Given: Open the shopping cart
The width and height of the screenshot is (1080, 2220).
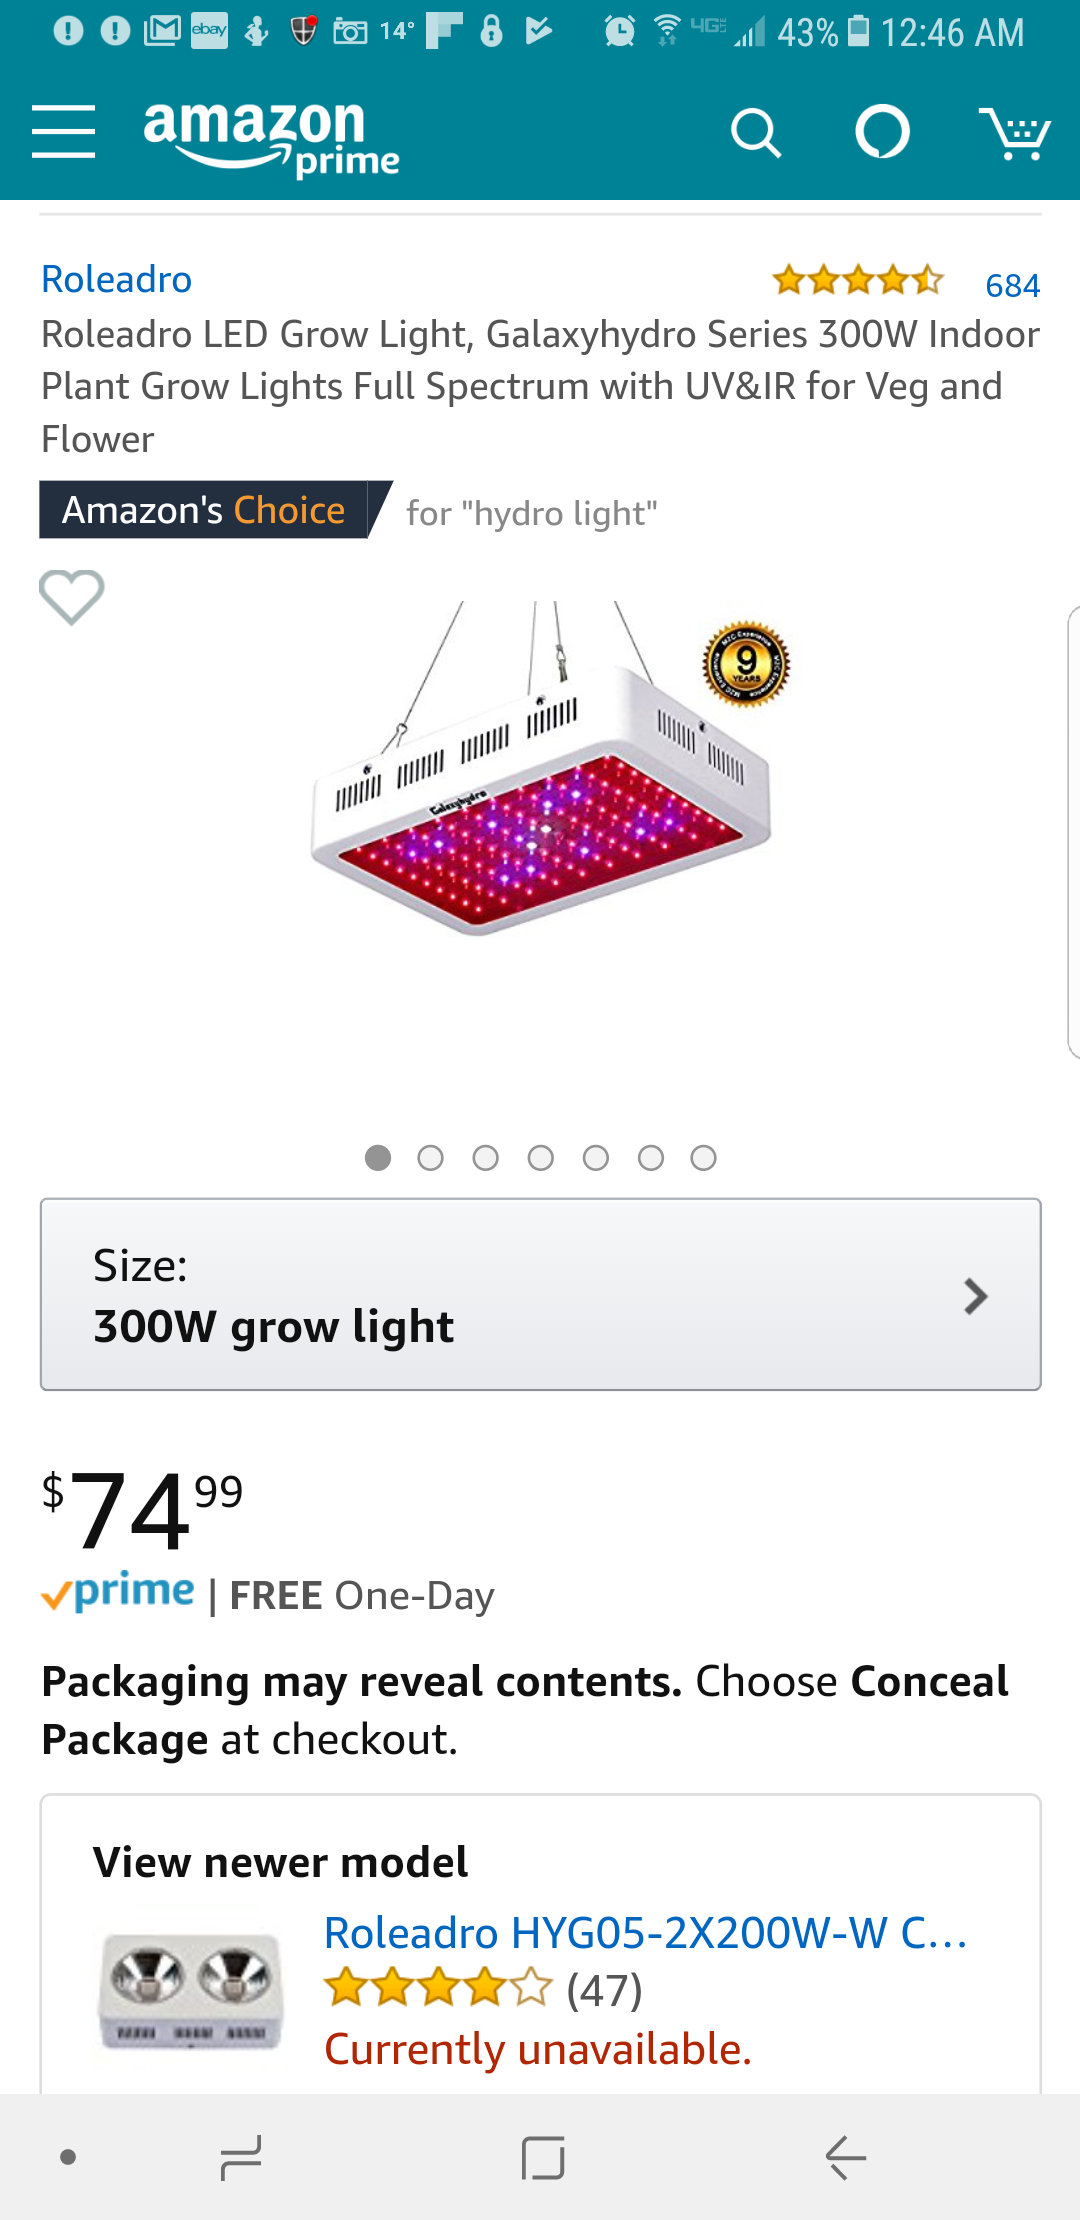Looking at the screenshot, I should (1014, 133).
